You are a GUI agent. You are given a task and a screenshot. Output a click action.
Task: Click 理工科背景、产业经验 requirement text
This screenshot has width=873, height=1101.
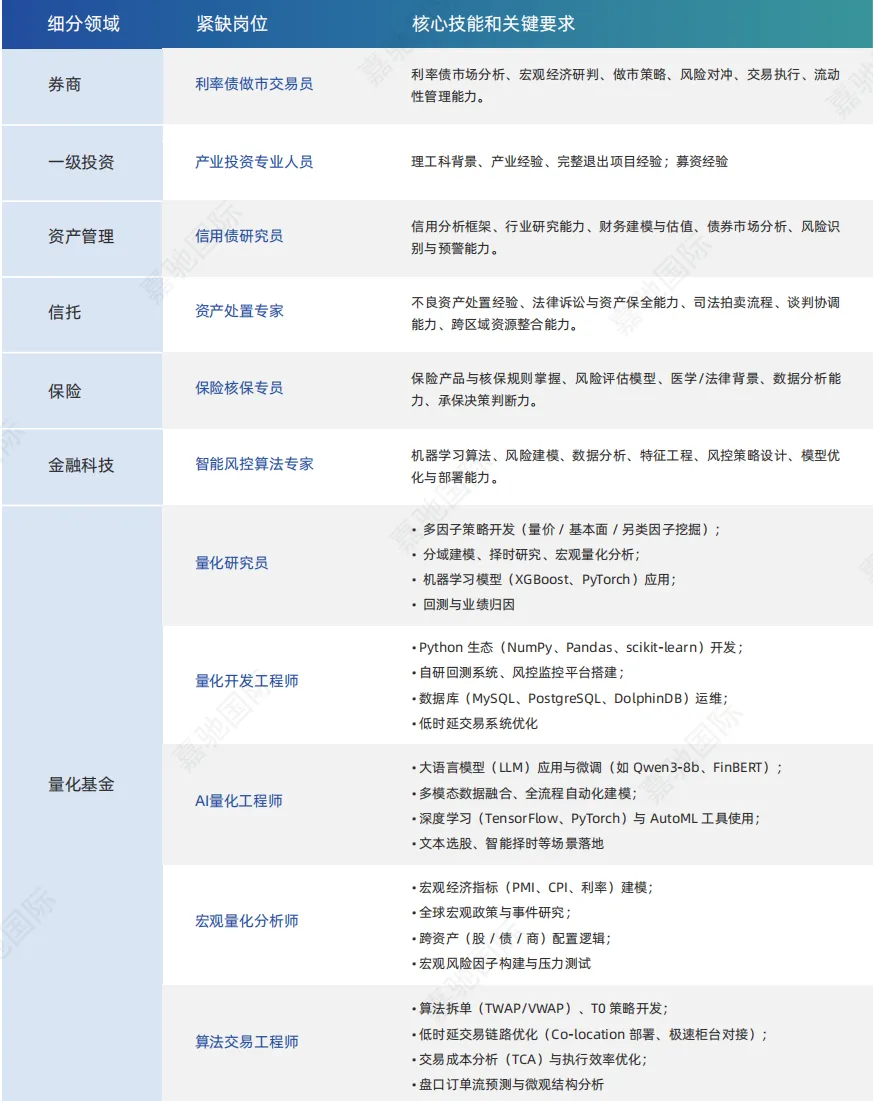(x=570, y=161)
